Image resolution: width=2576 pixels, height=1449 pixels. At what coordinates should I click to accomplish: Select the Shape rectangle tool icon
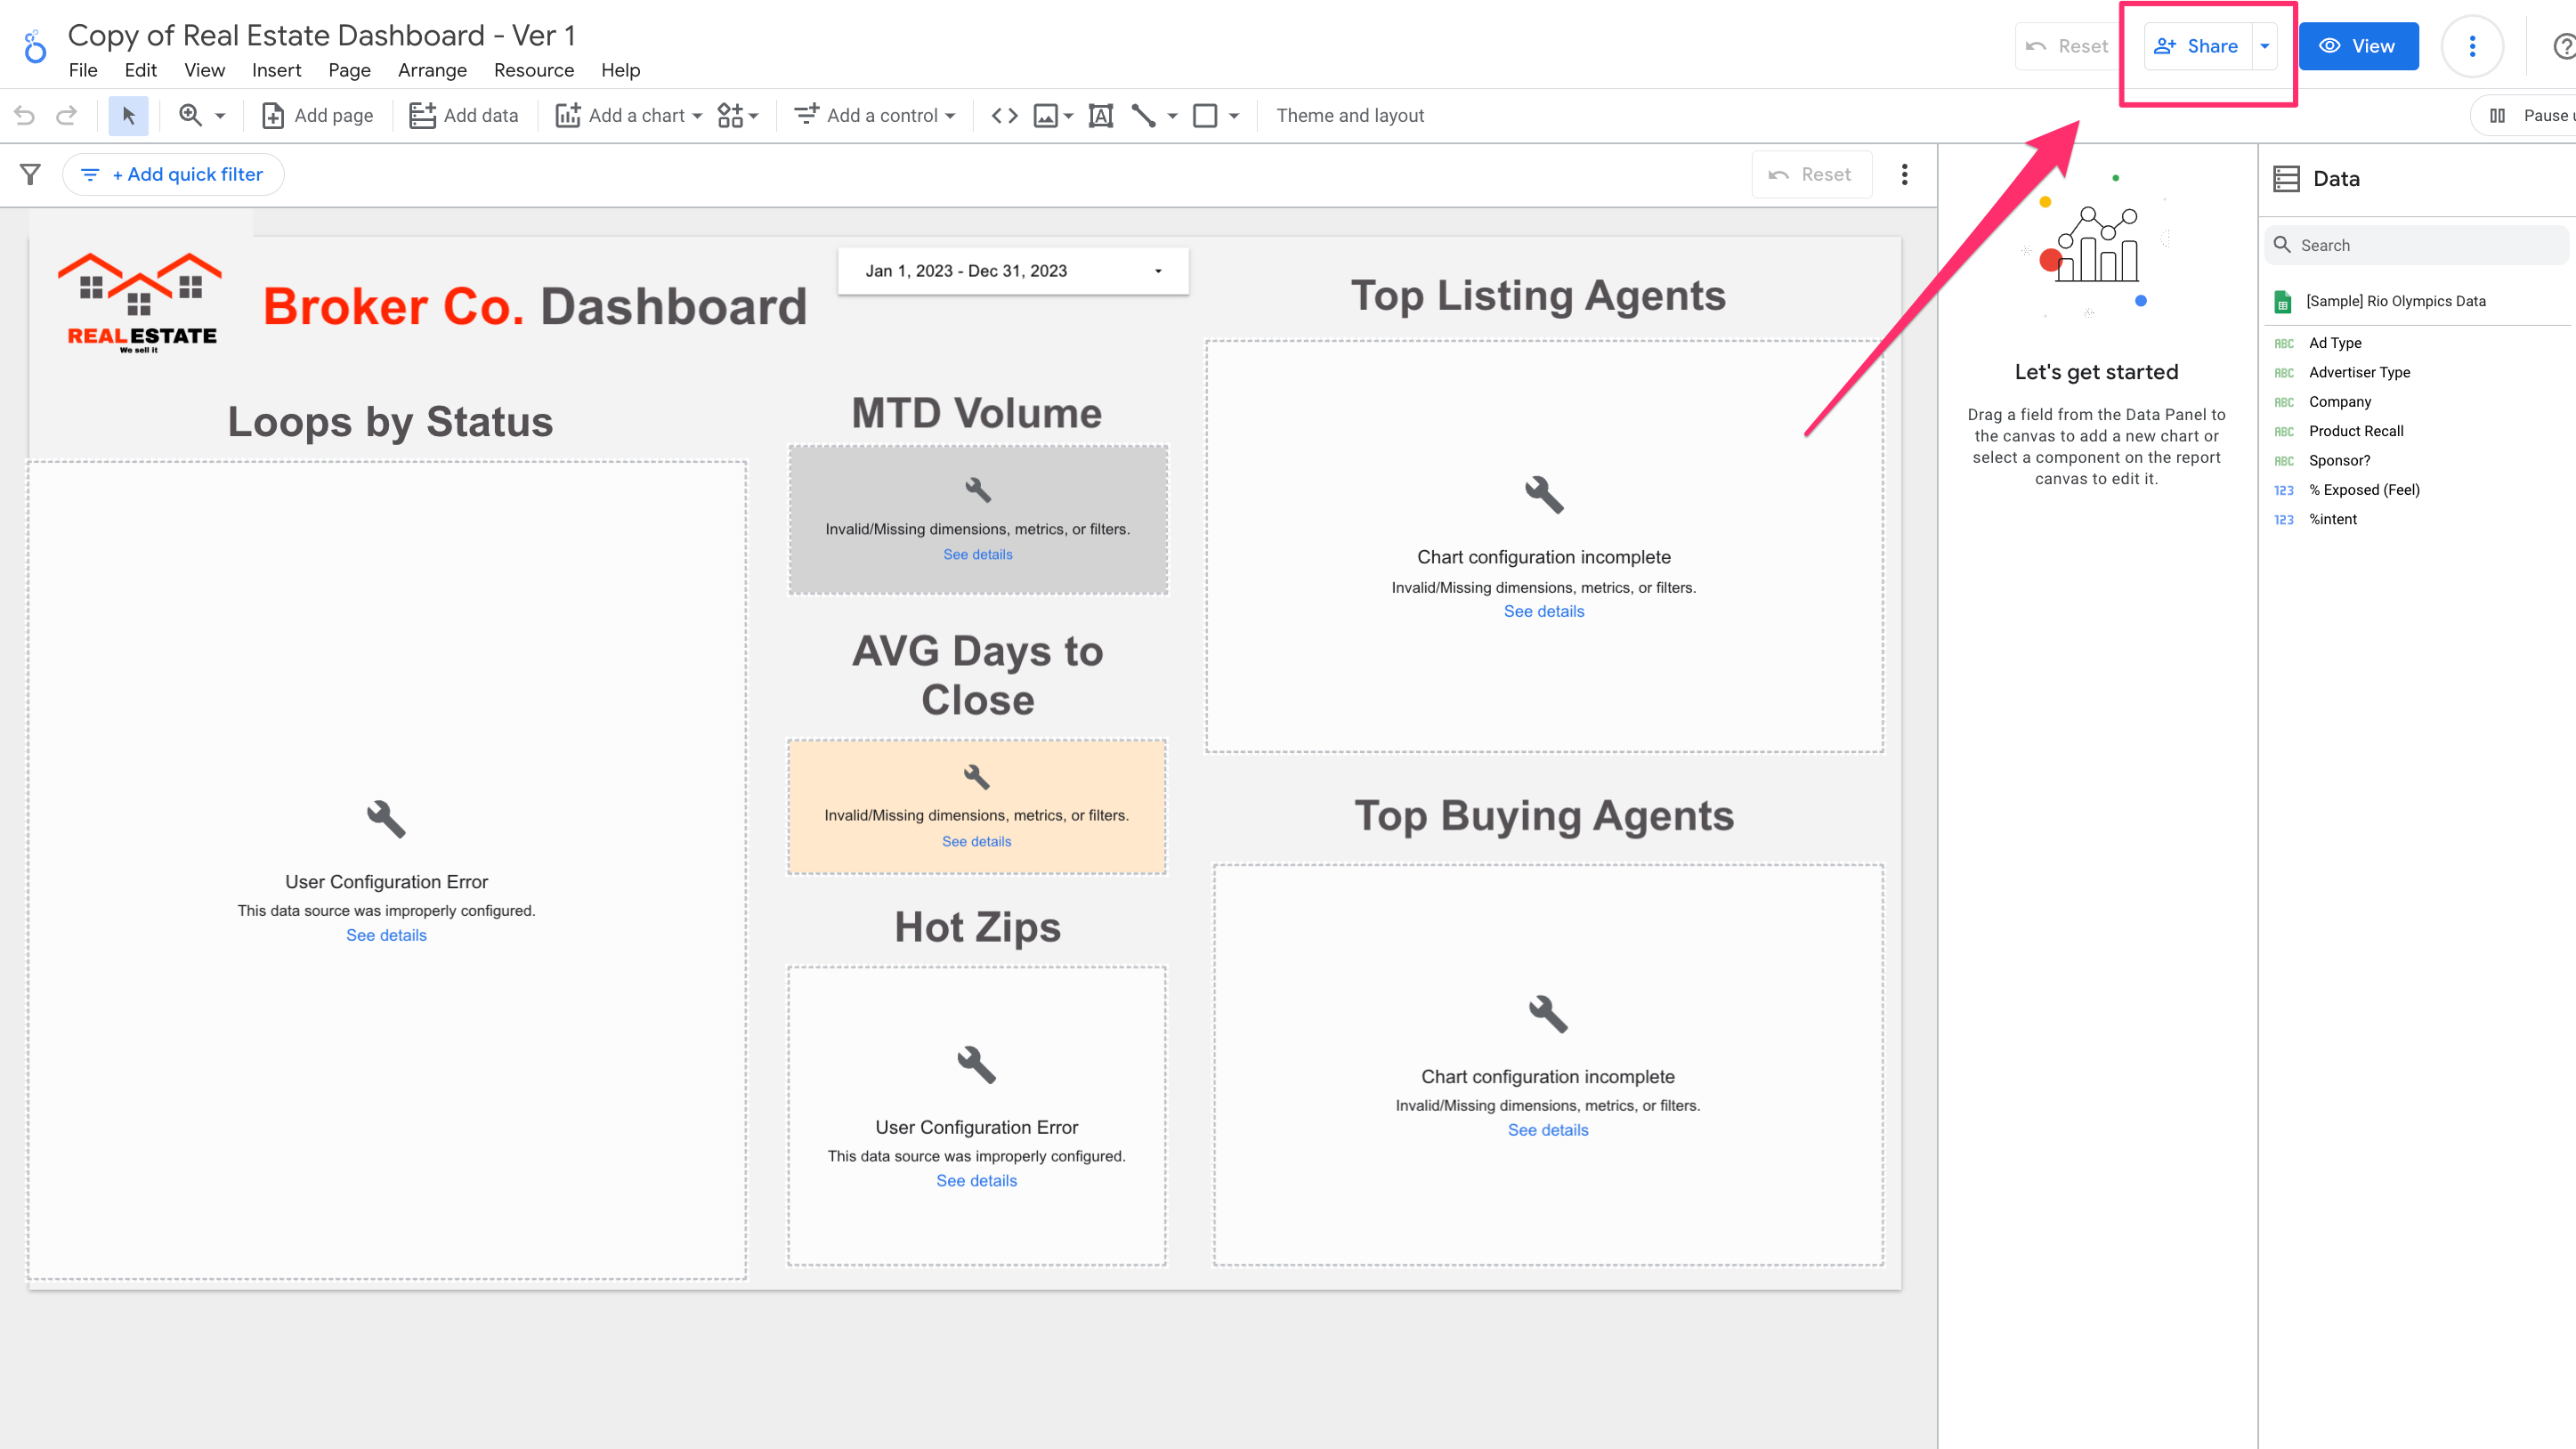tap(1205, 115)
